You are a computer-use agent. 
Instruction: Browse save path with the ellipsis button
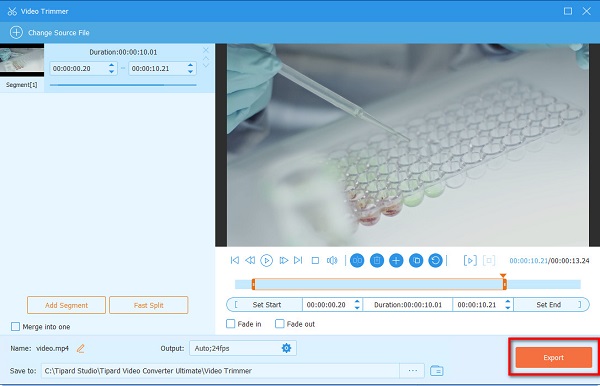click(x=412, y=371)
